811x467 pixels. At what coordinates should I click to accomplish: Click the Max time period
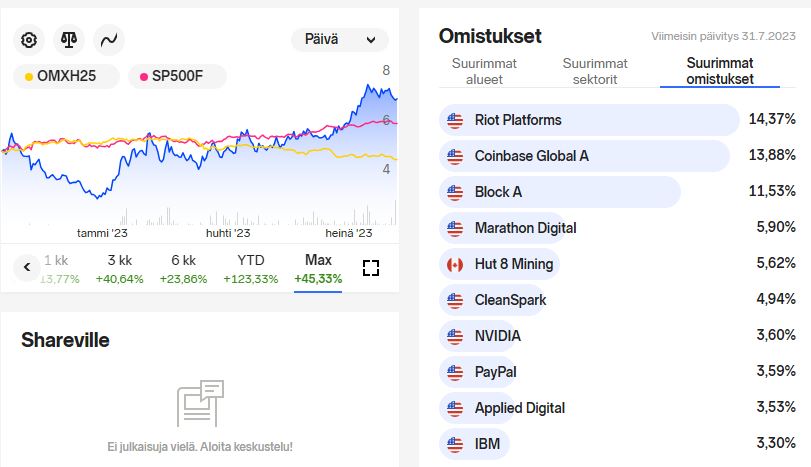pos(318,269)
